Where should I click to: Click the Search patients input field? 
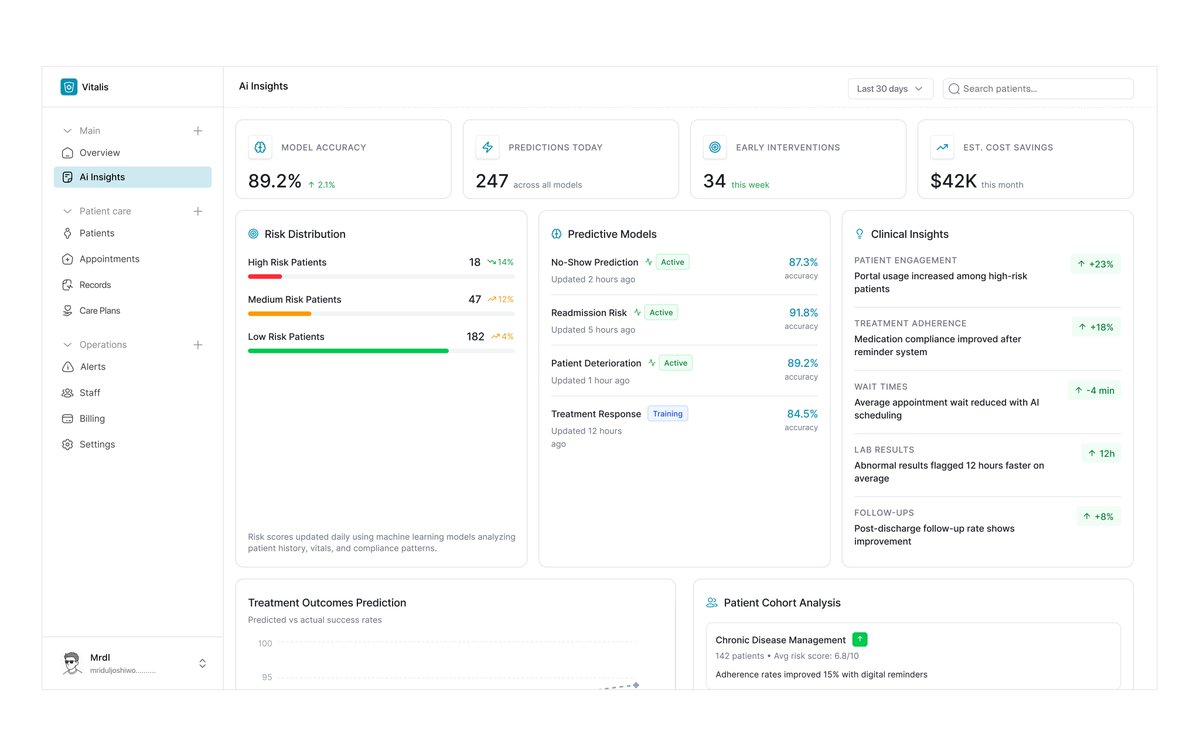(x=1038, y=89)
